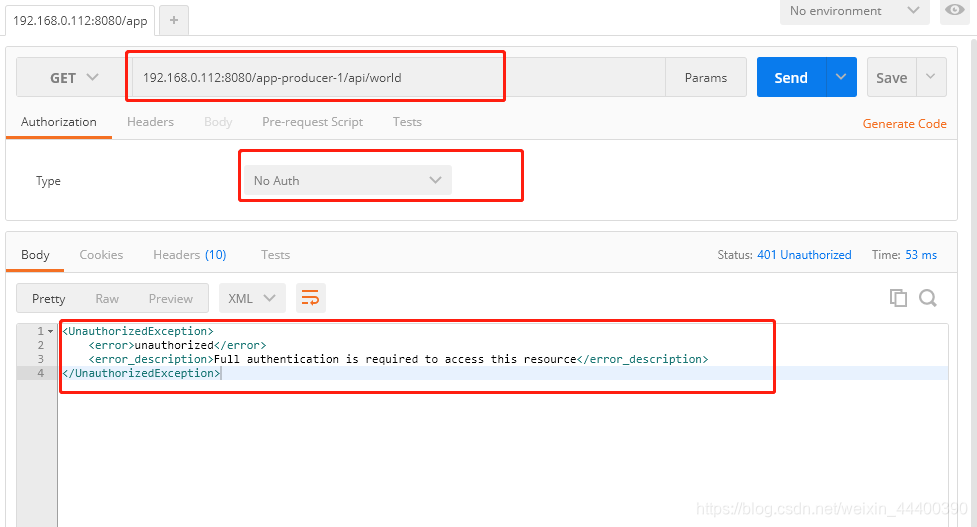
Task: Change the XML response format dropdown
Action: coord(252,298)
